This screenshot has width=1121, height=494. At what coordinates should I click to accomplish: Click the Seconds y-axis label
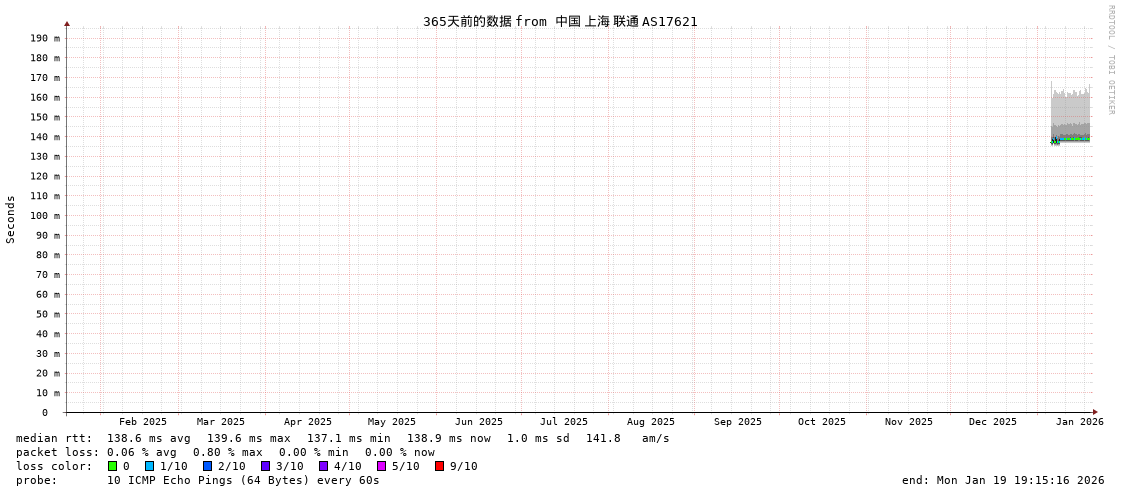point(11,219)
